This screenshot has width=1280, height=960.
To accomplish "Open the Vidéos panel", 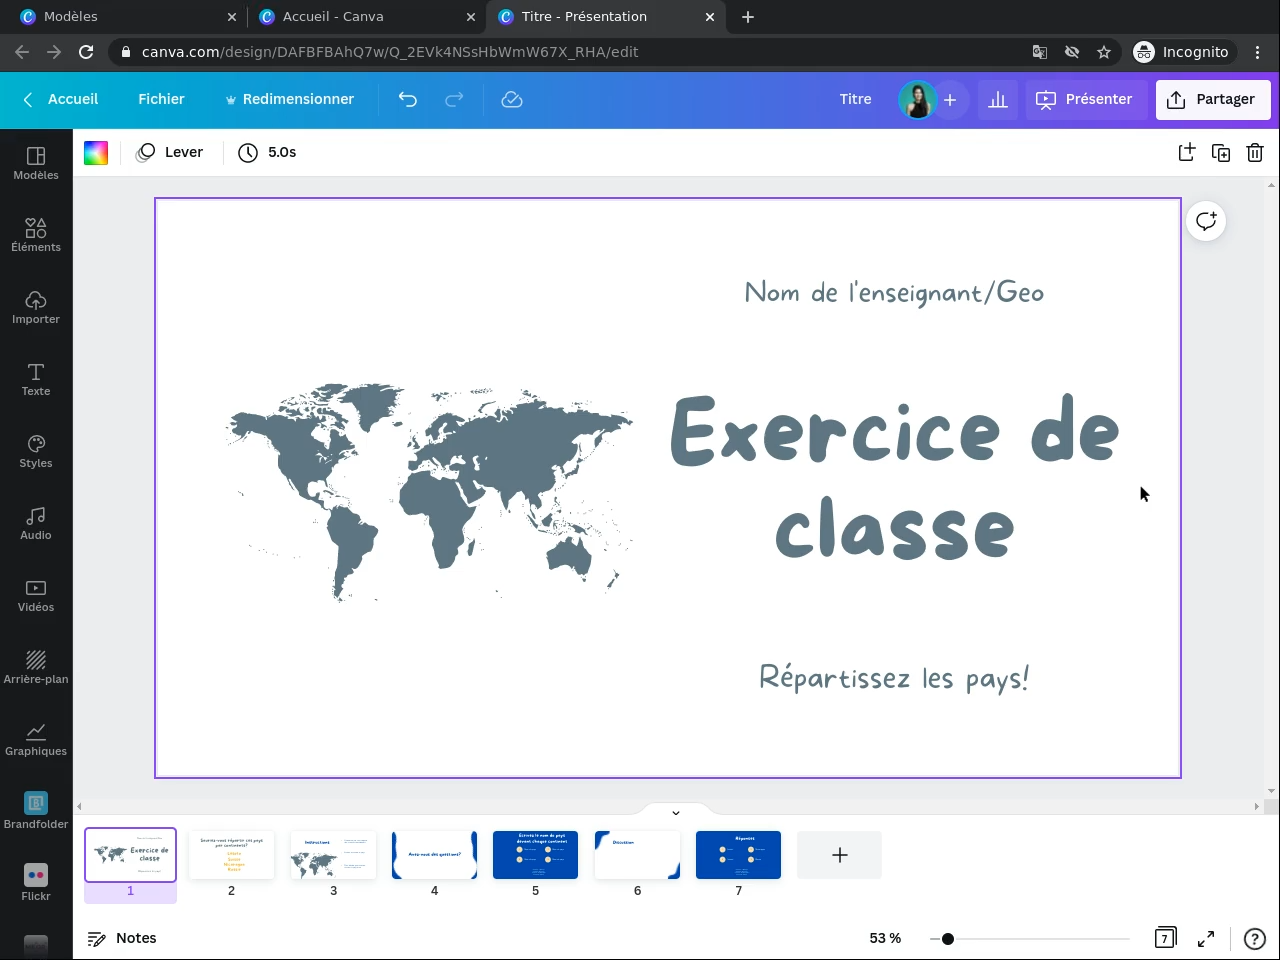I will tap(36, 595).
